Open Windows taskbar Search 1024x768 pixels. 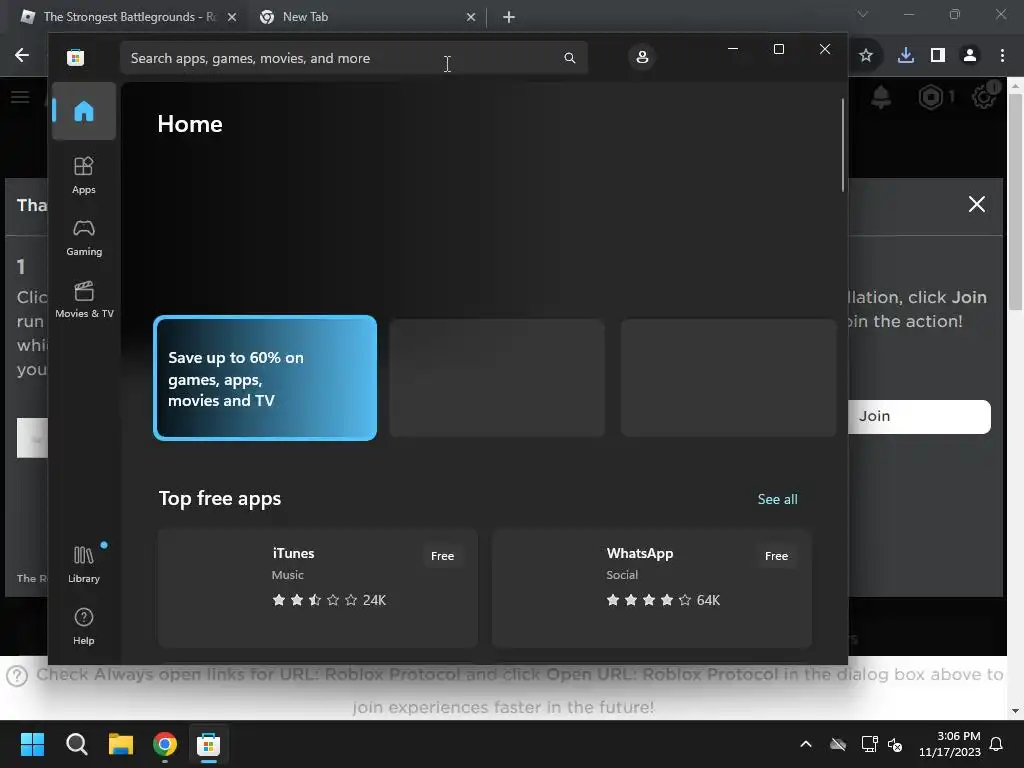77,744
